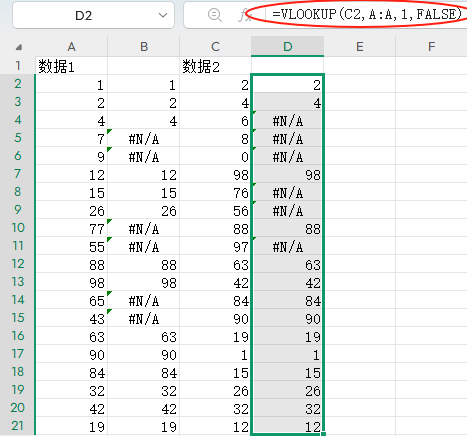Click cell C15 with value 90
The image size is (467, 436).
(x=215, y=318)
